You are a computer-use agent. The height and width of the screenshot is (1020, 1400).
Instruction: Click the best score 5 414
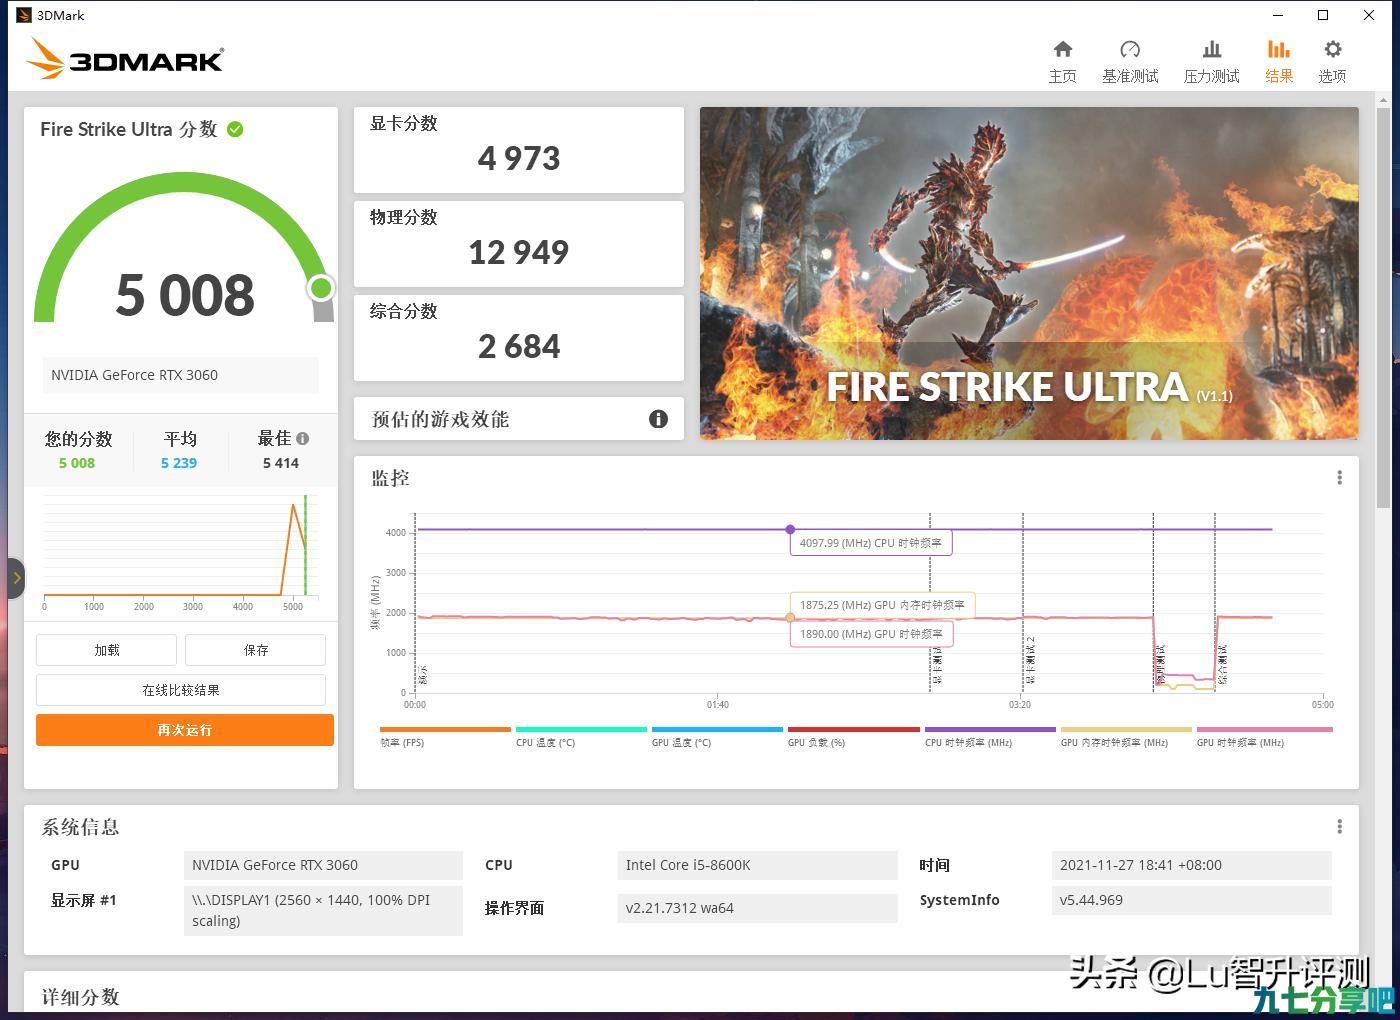(281, 463)
